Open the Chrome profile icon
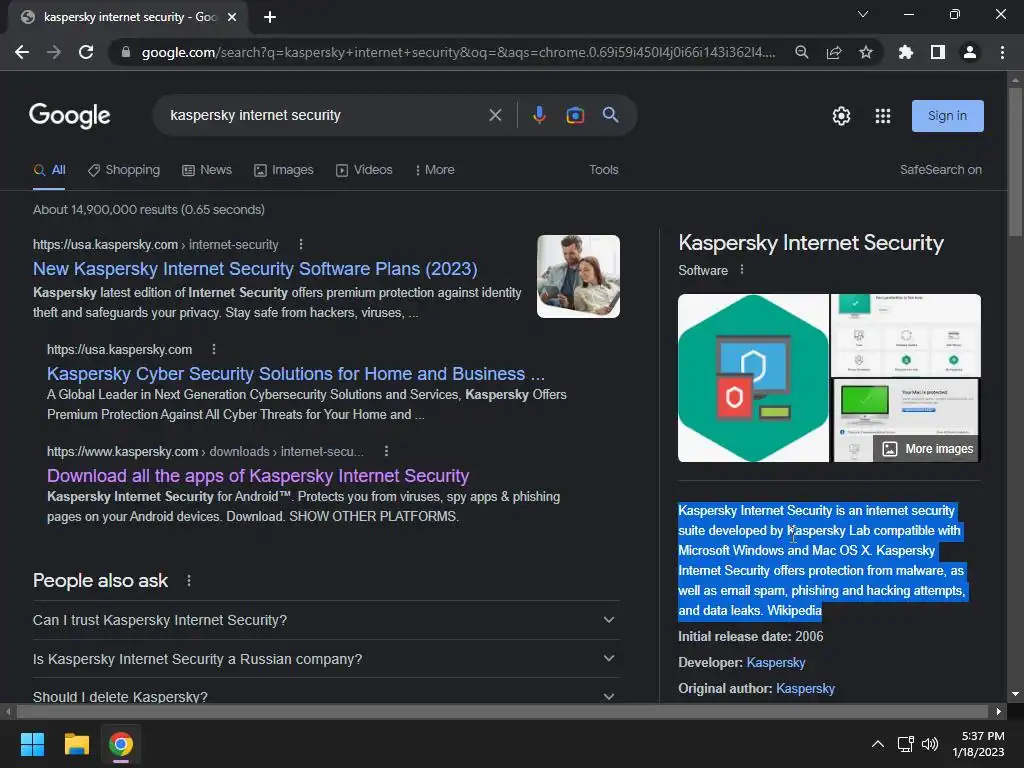The image size is (1024, 768). click(x=970, y=52)
